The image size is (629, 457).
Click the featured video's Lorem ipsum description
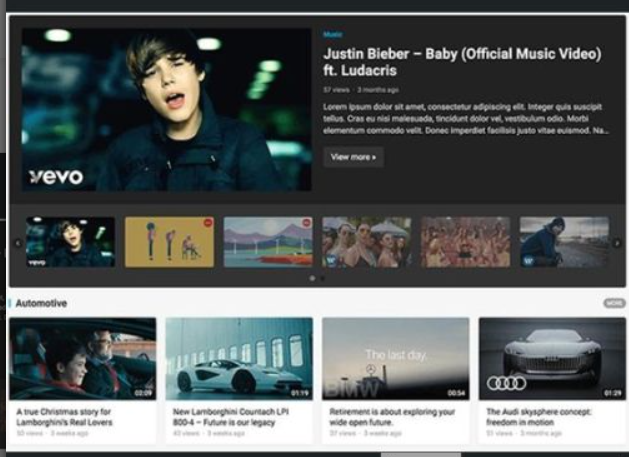click(466, 118)
